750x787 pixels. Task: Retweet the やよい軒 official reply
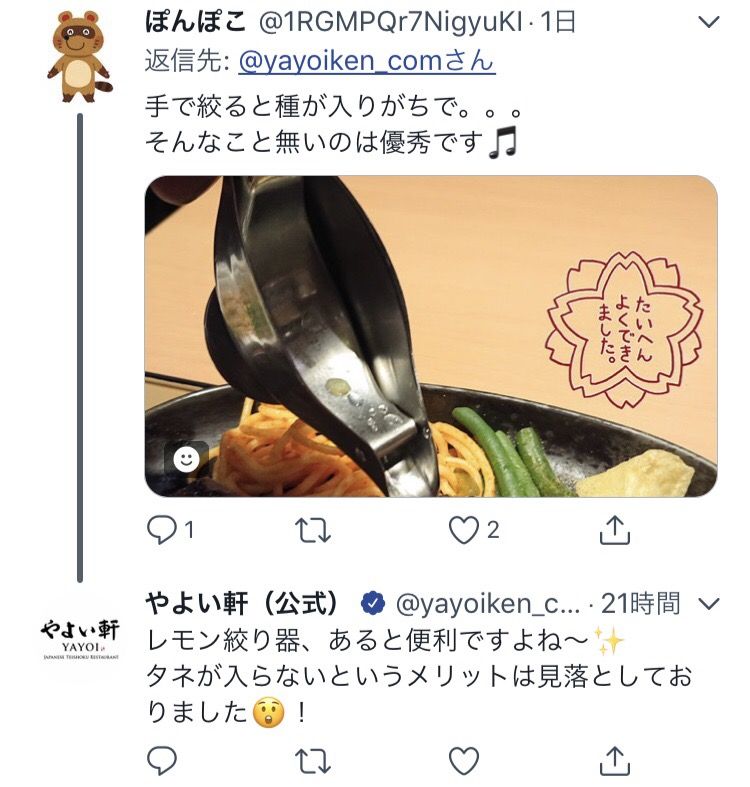[x=312, y=761]
